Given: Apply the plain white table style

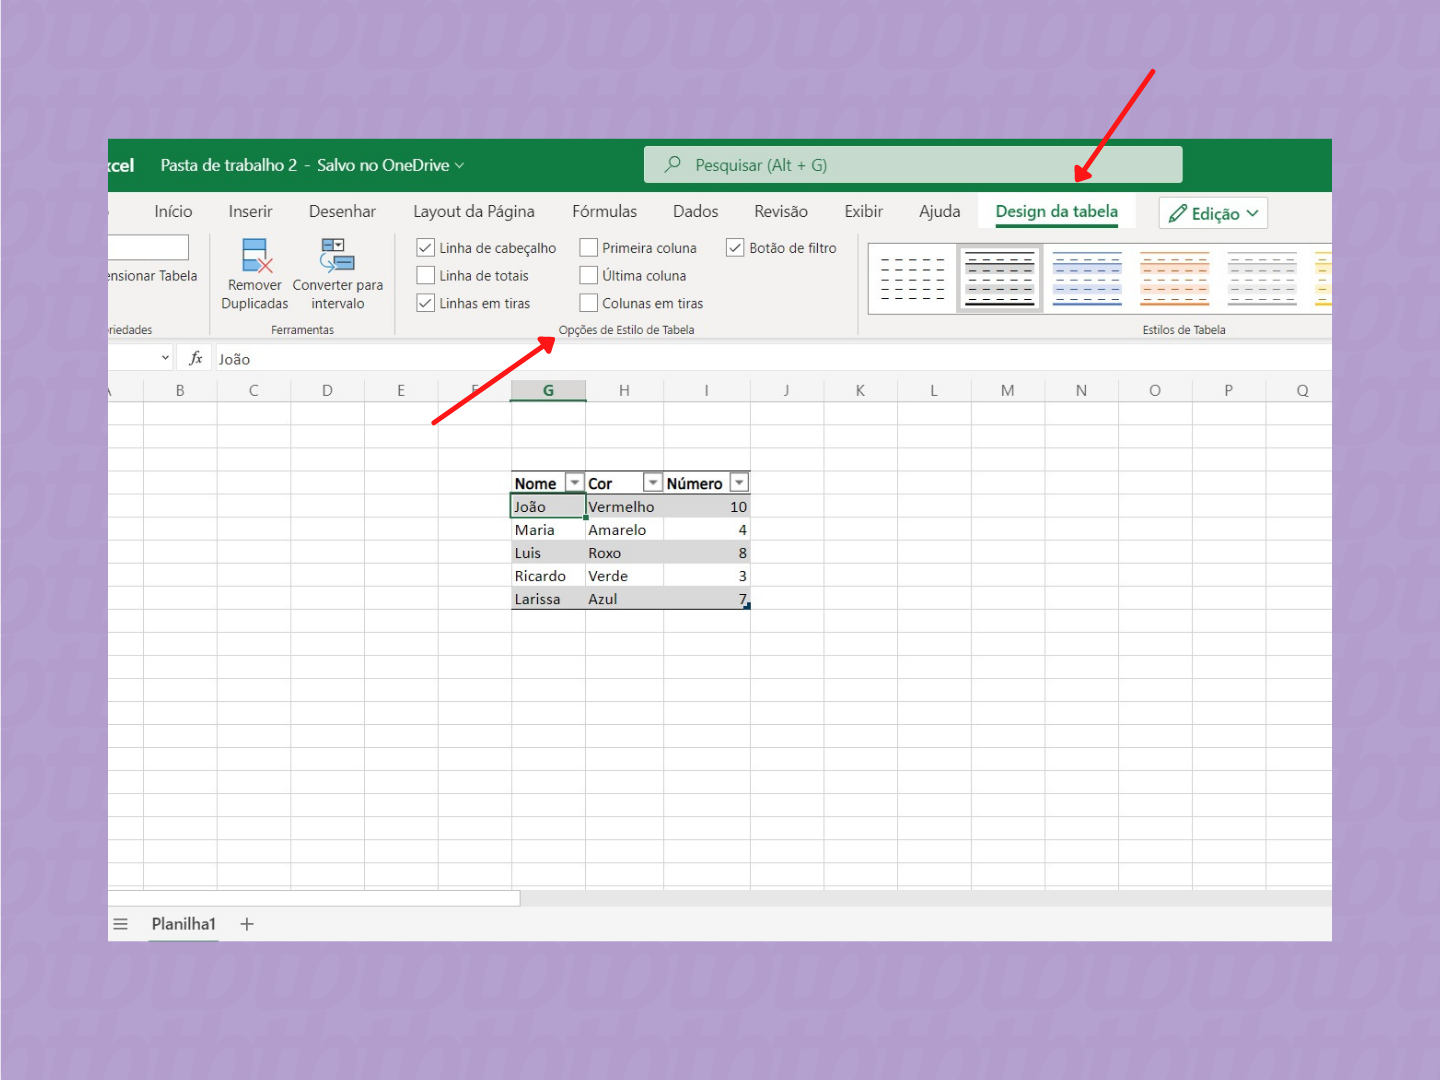Looking at the screenshot, I should pyautogui.click(x=912, y=279).
